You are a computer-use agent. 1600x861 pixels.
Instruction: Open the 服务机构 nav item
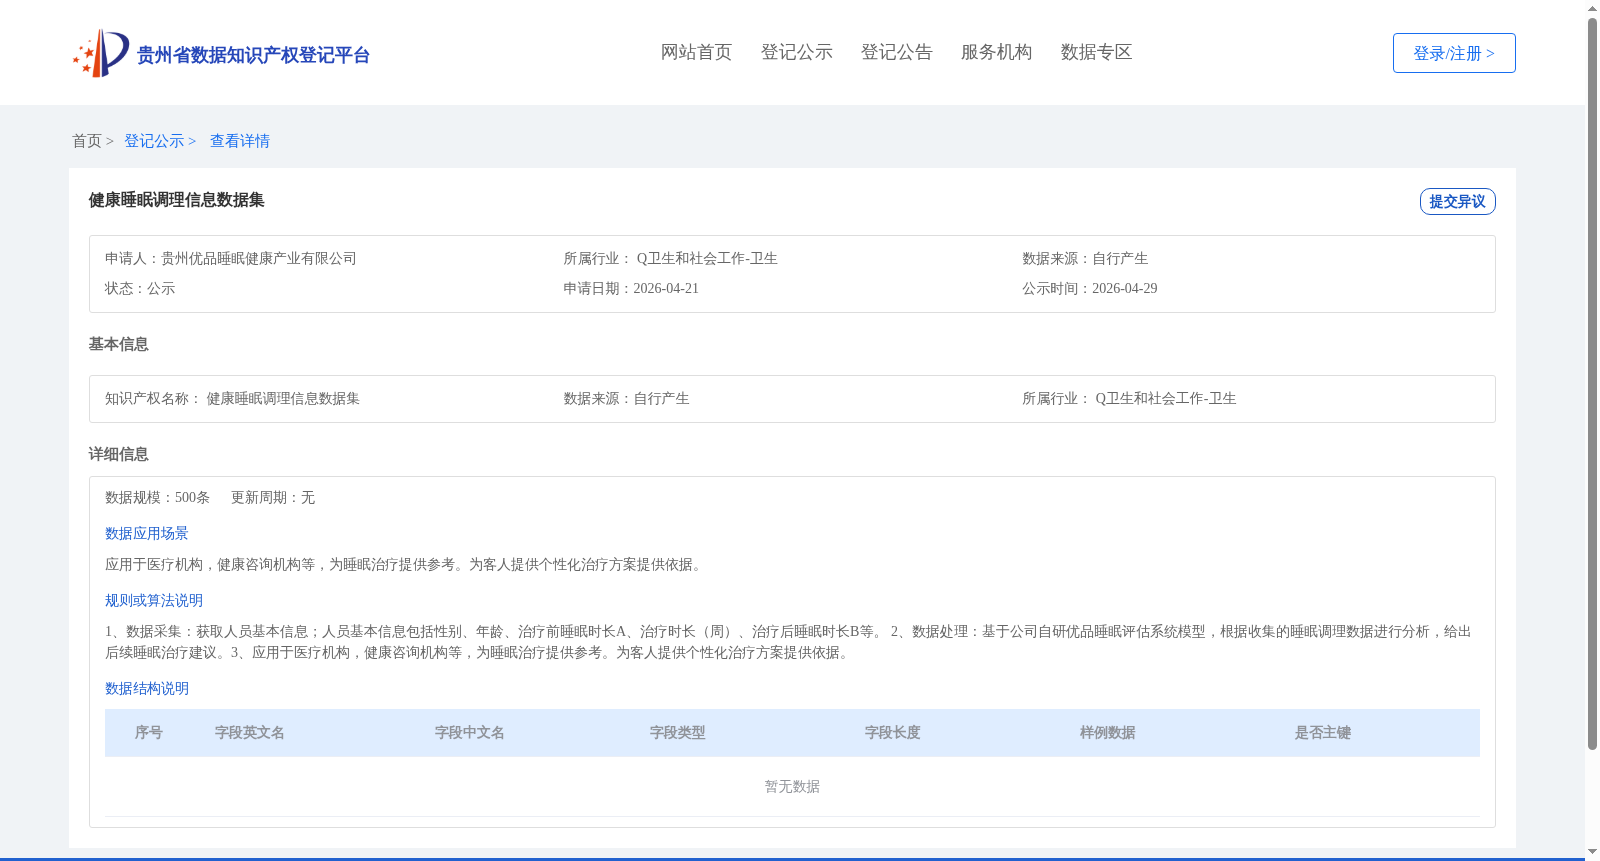996,52
